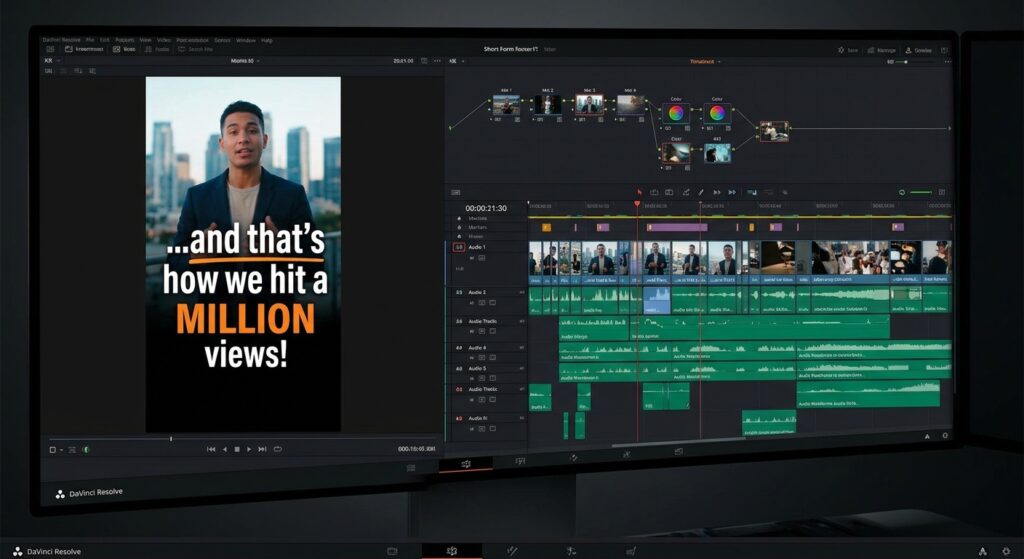
Task: Jump to last frame in viewer transport
Action: click(262, 449)
